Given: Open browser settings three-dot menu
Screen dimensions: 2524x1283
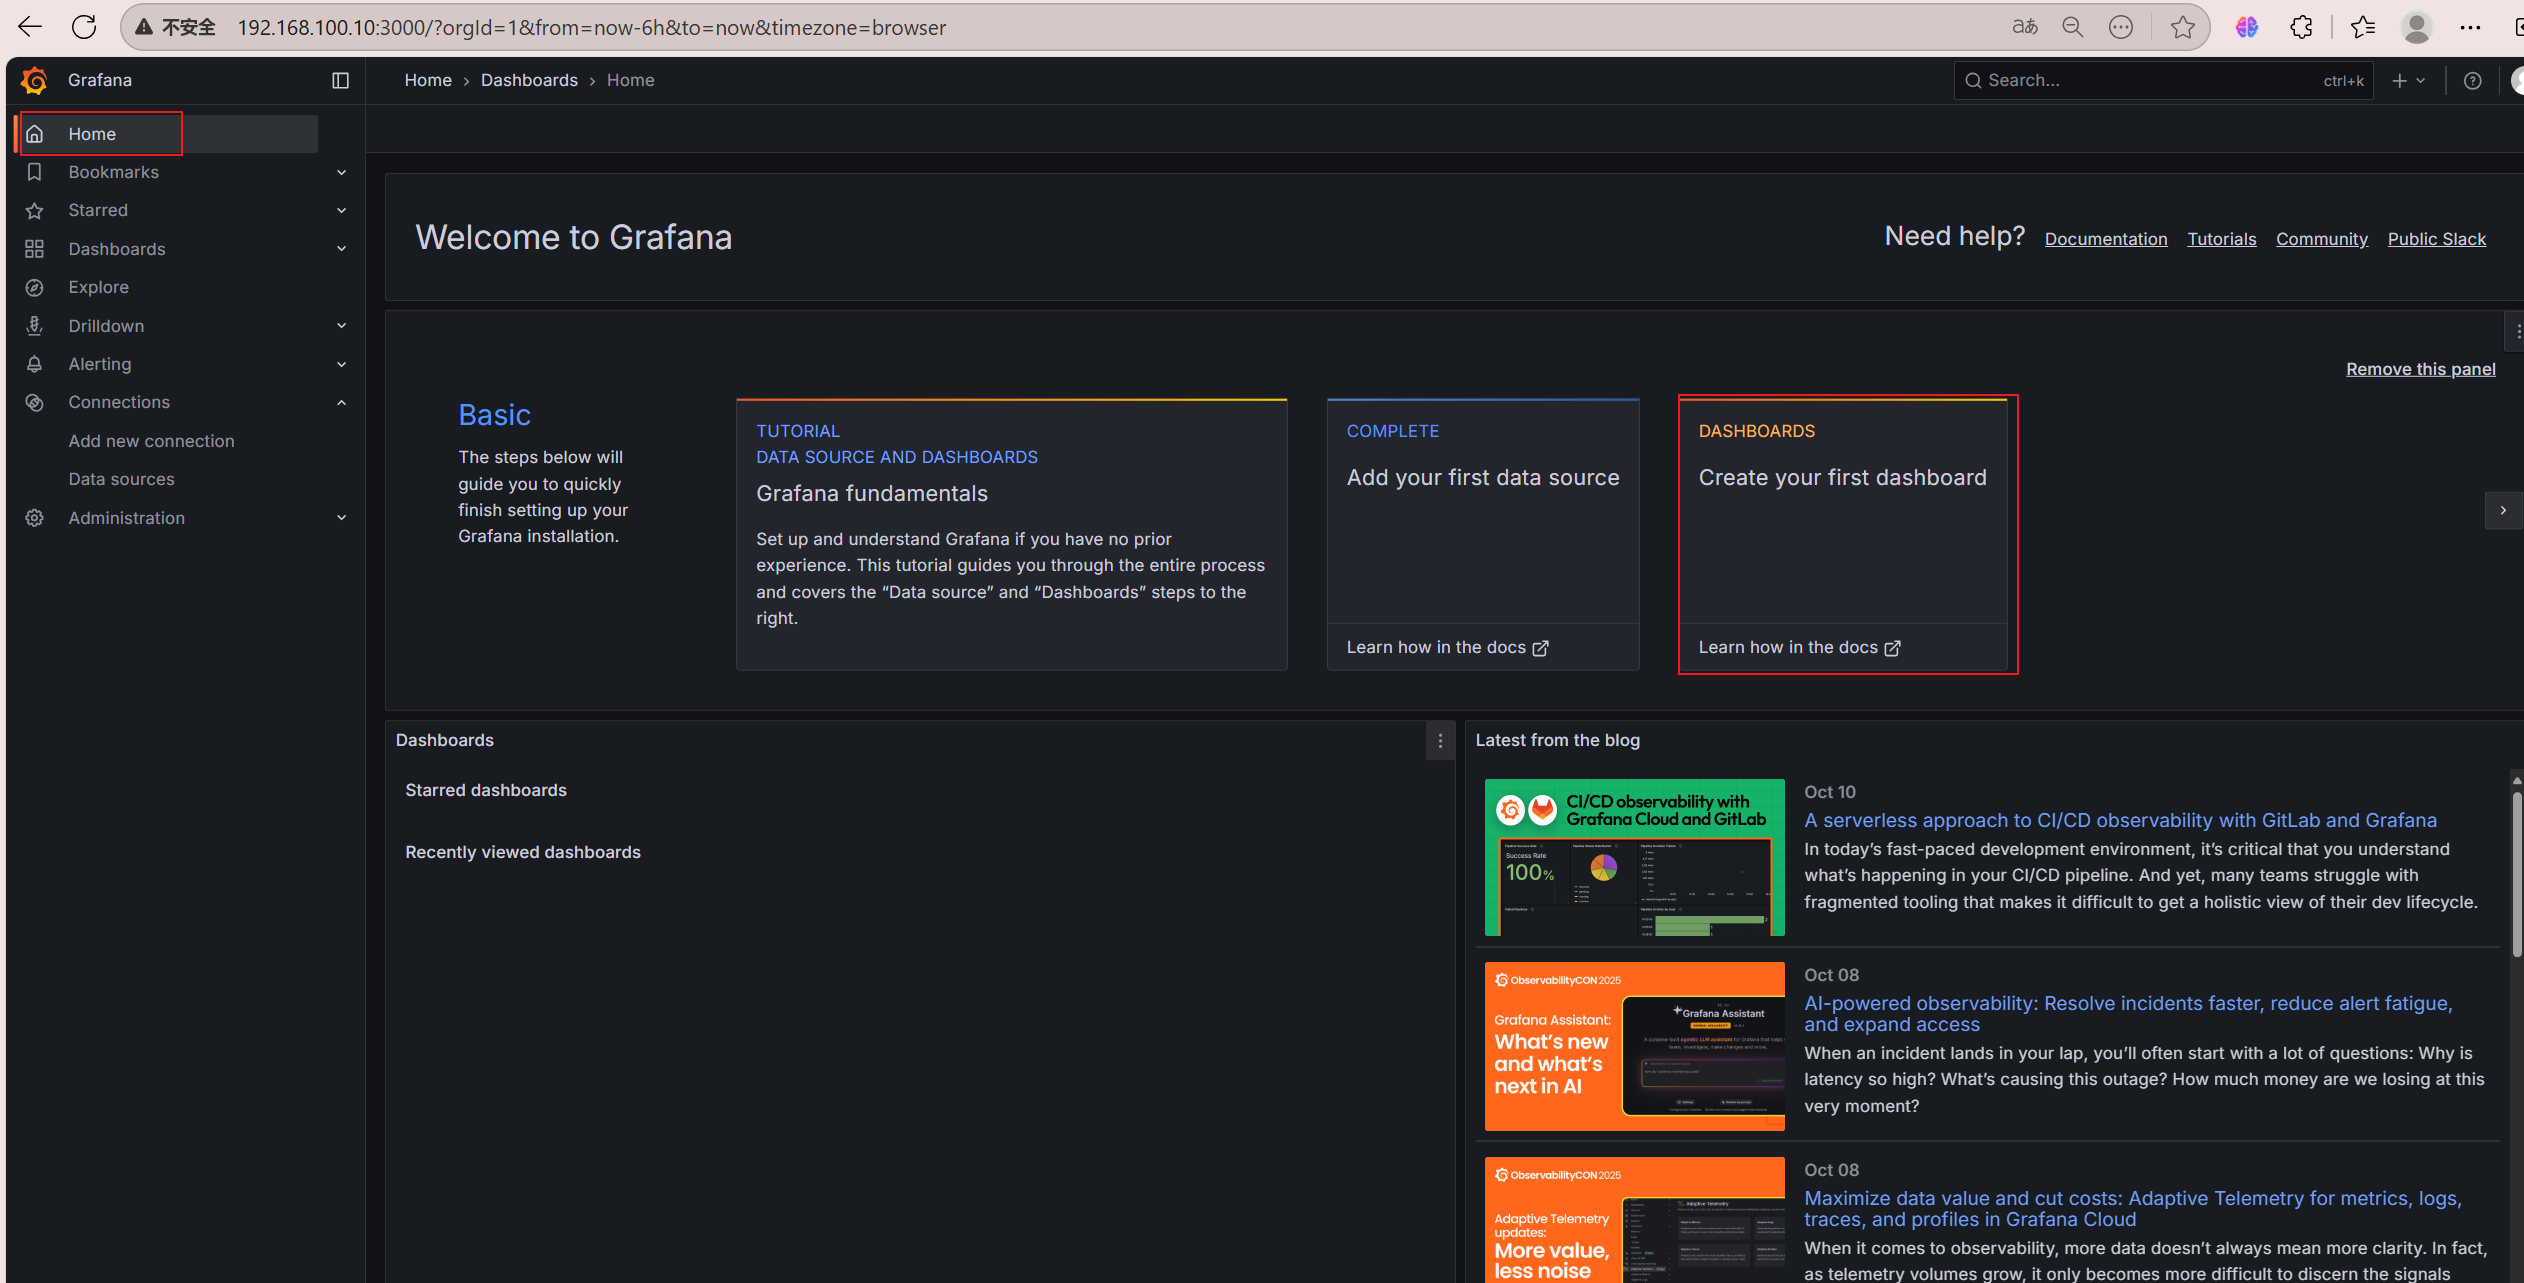Looking at the screenshot, I should pyautogui.click(x=2470, y=27).
